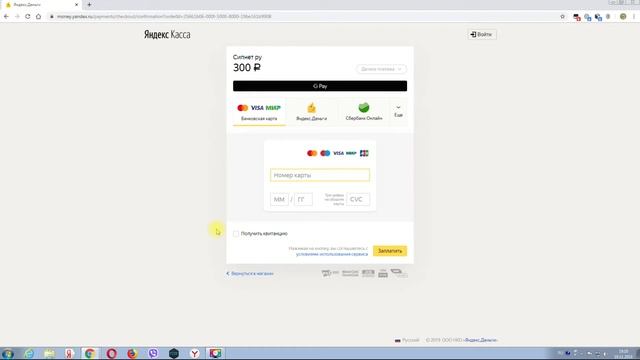The width and height of the screenshot is (640, 360).
Task: Expand the Ещё payment methods
Action: (x=398, y=111)
